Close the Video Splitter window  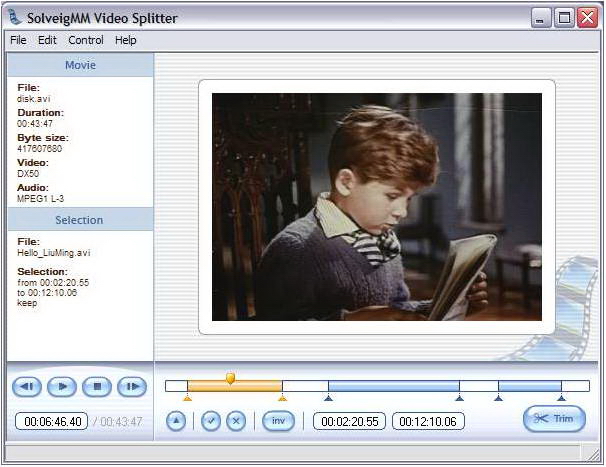[587, 18]
